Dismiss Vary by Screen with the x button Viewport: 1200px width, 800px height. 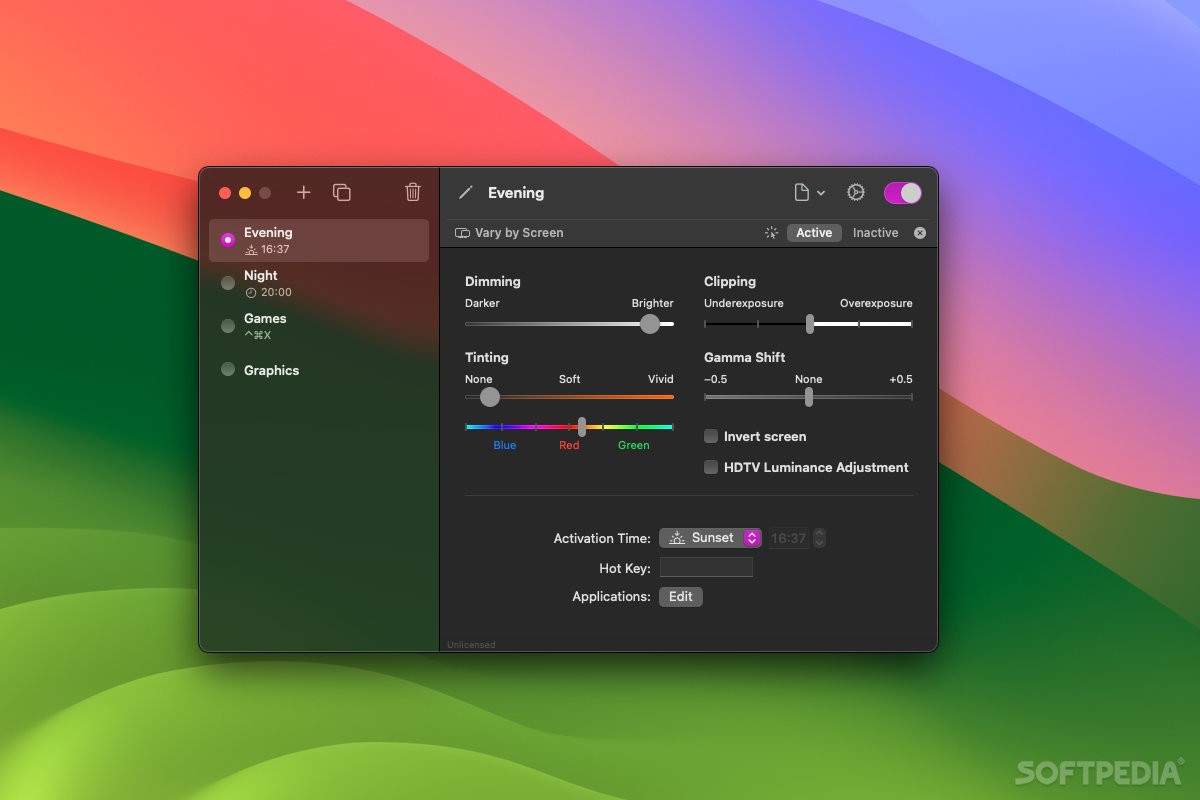pyautogui.click(x=919, y=232)
